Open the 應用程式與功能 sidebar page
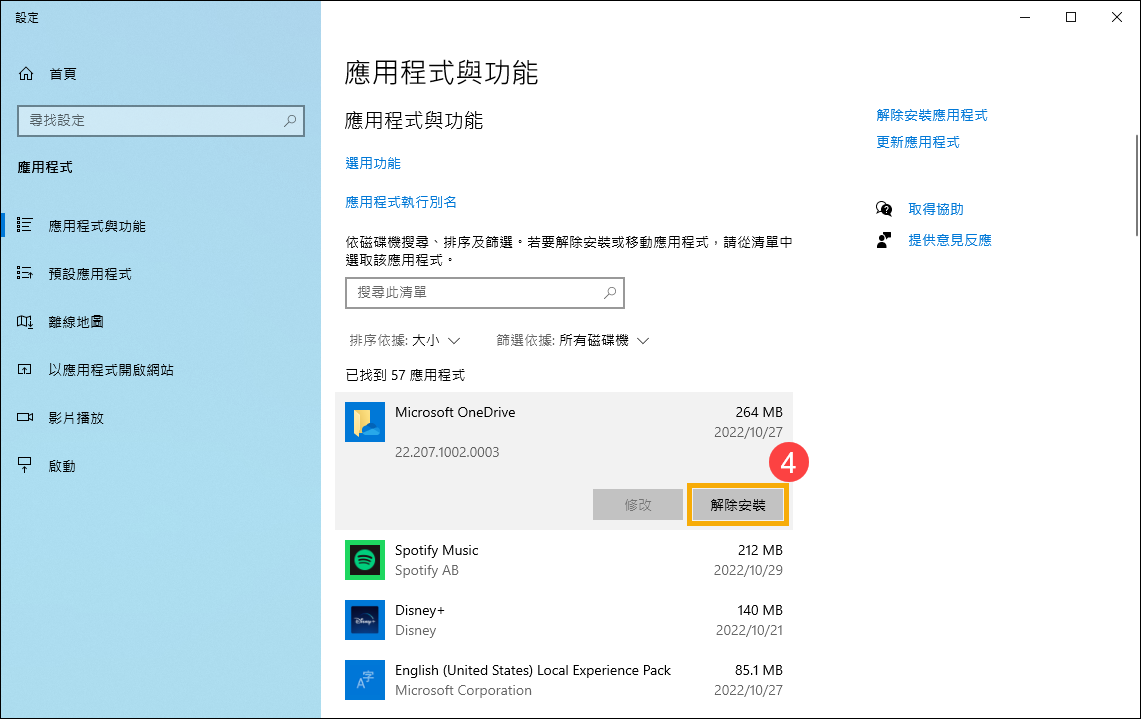The height and width of the screenshot is (719, 1141). tap(161, 226)
